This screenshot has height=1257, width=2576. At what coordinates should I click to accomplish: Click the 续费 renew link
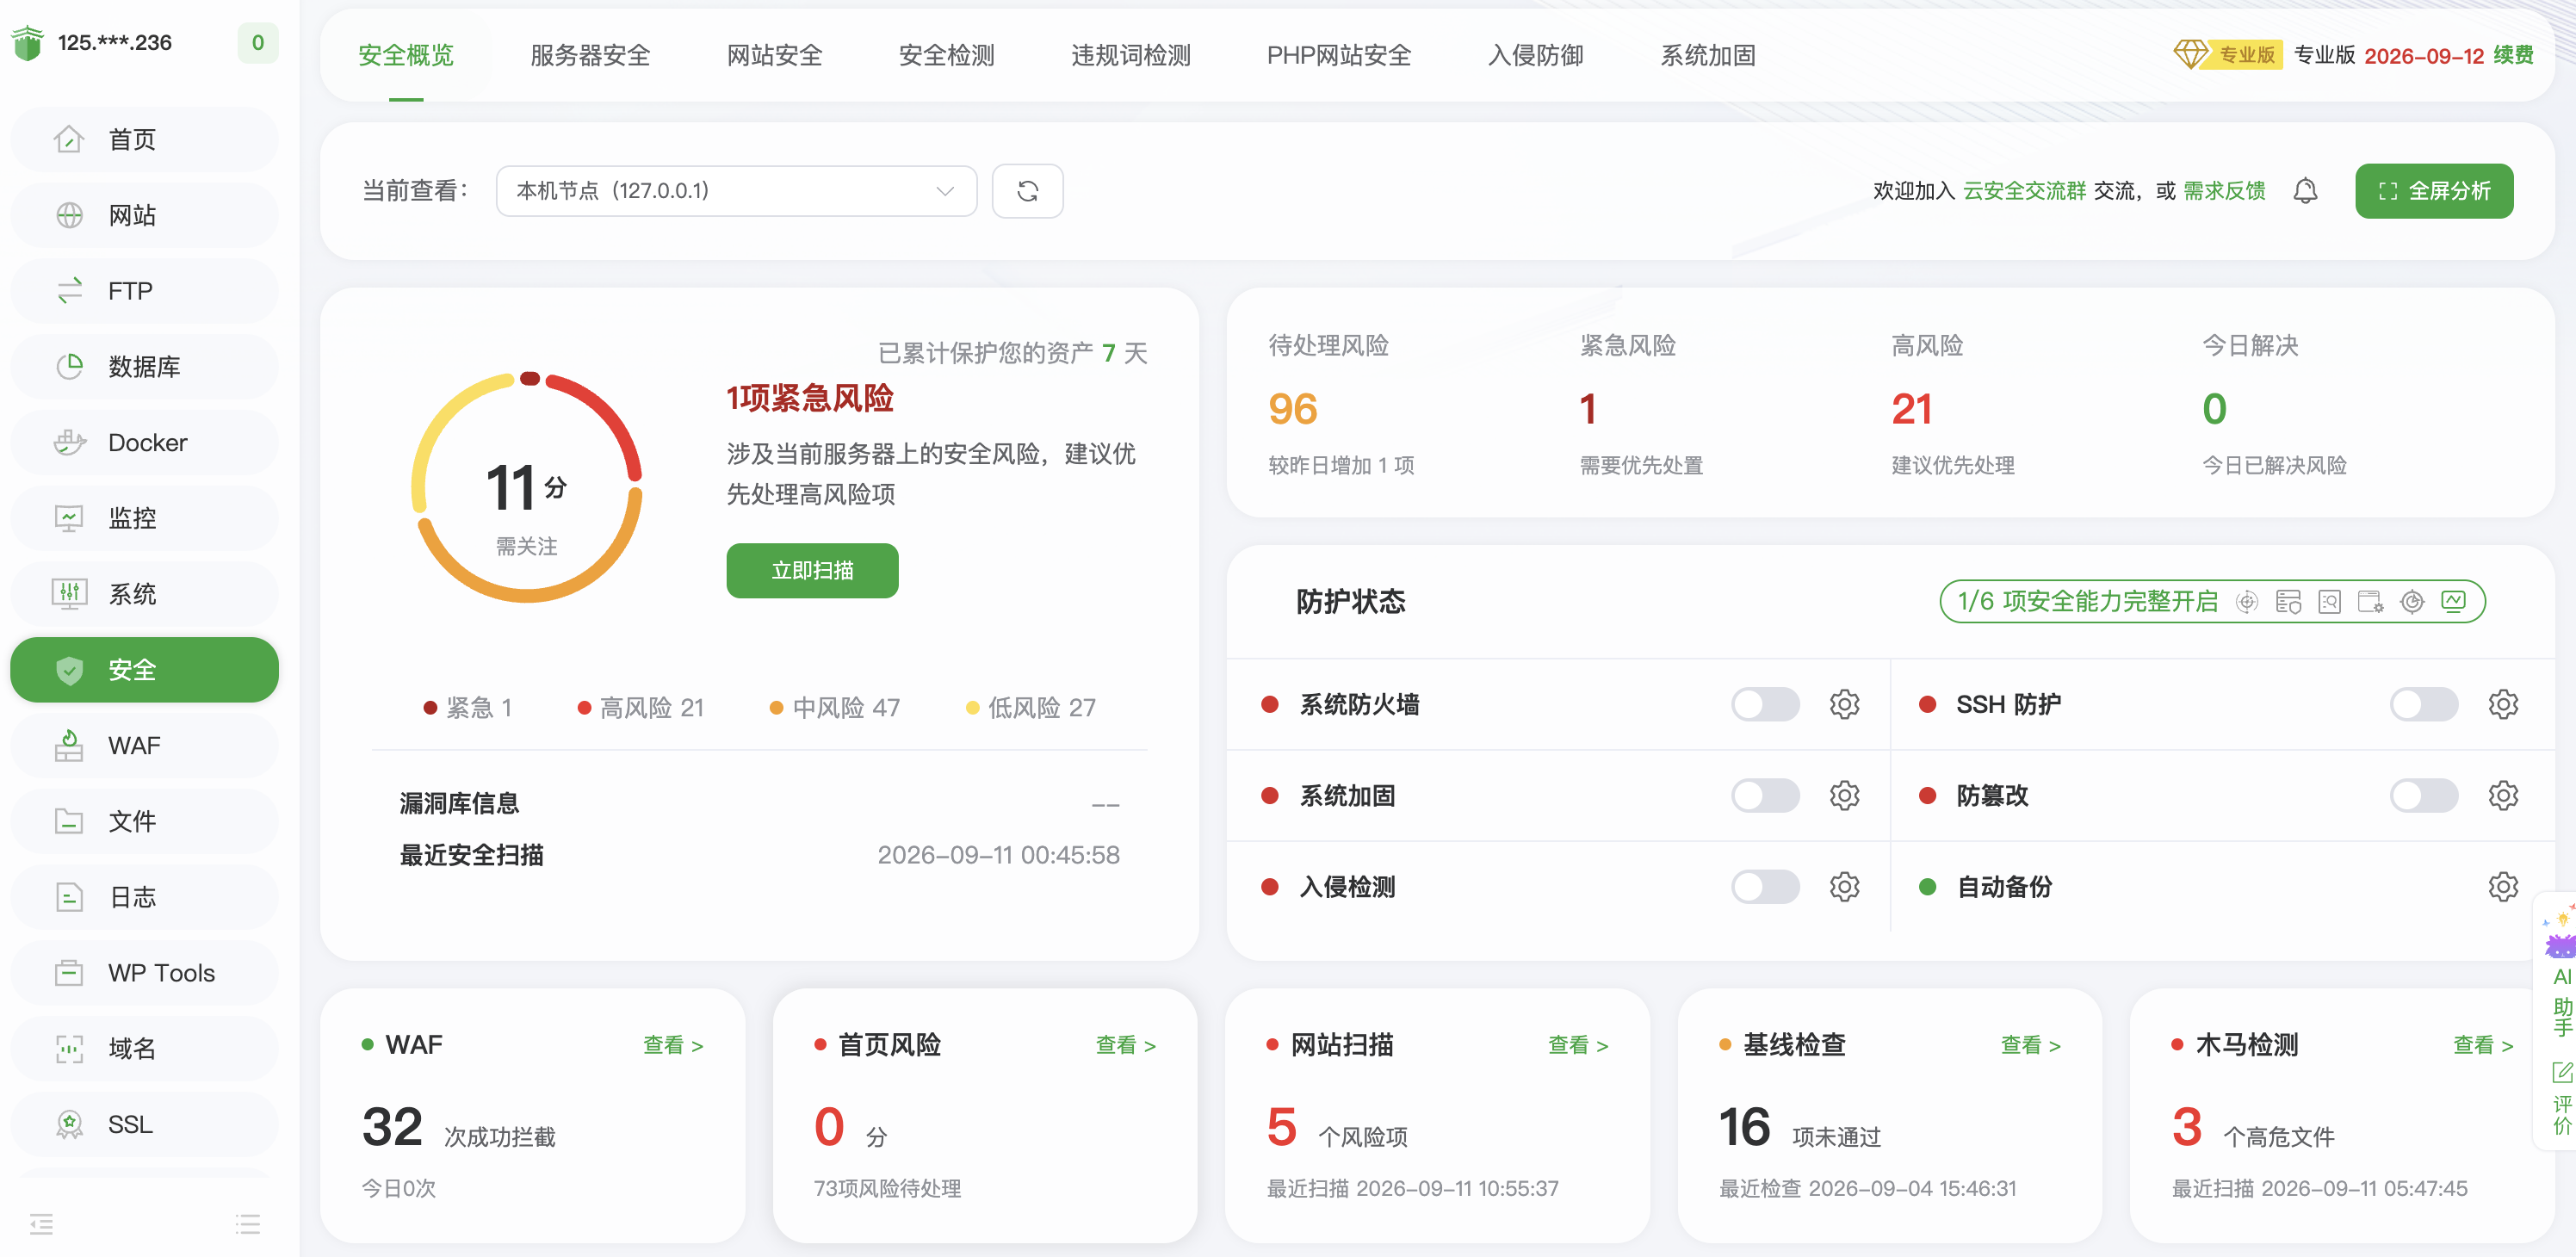(2513, 55)
